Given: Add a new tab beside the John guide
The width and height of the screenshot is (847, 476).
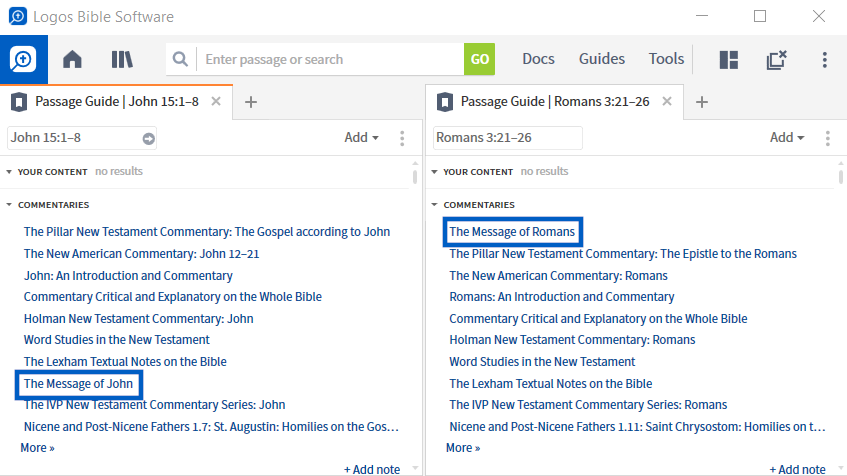Looking at the screenshot, I should (x=251, y=102).
